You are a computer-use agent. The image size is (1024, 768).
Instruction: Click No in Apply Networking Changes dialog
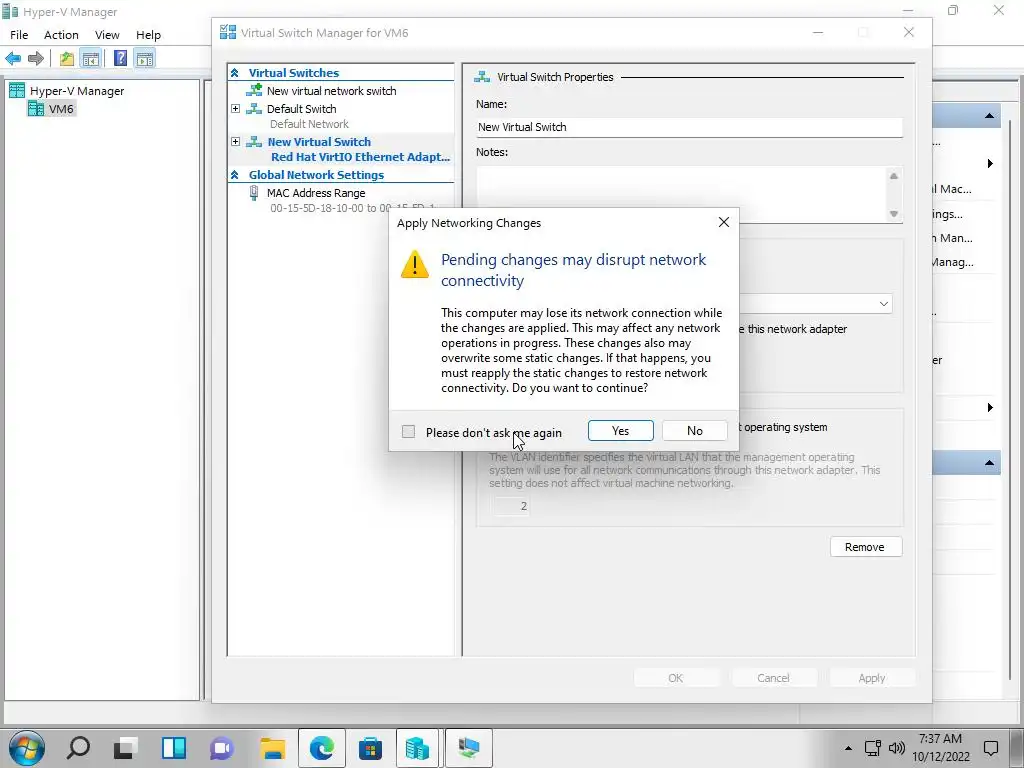pyautogui.click(x=694, y=431)
